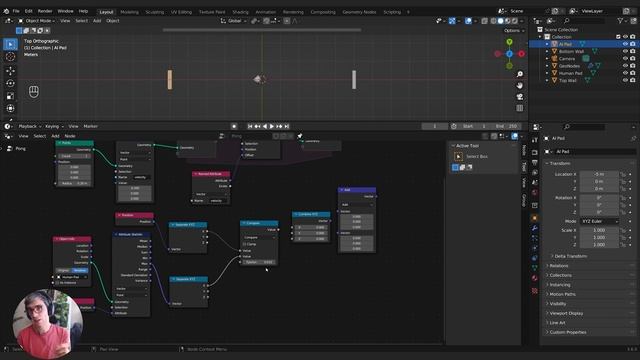640x360 pixels.
Task: Hide AI Pad in viewport via eye icon
Action: point(625,44)
